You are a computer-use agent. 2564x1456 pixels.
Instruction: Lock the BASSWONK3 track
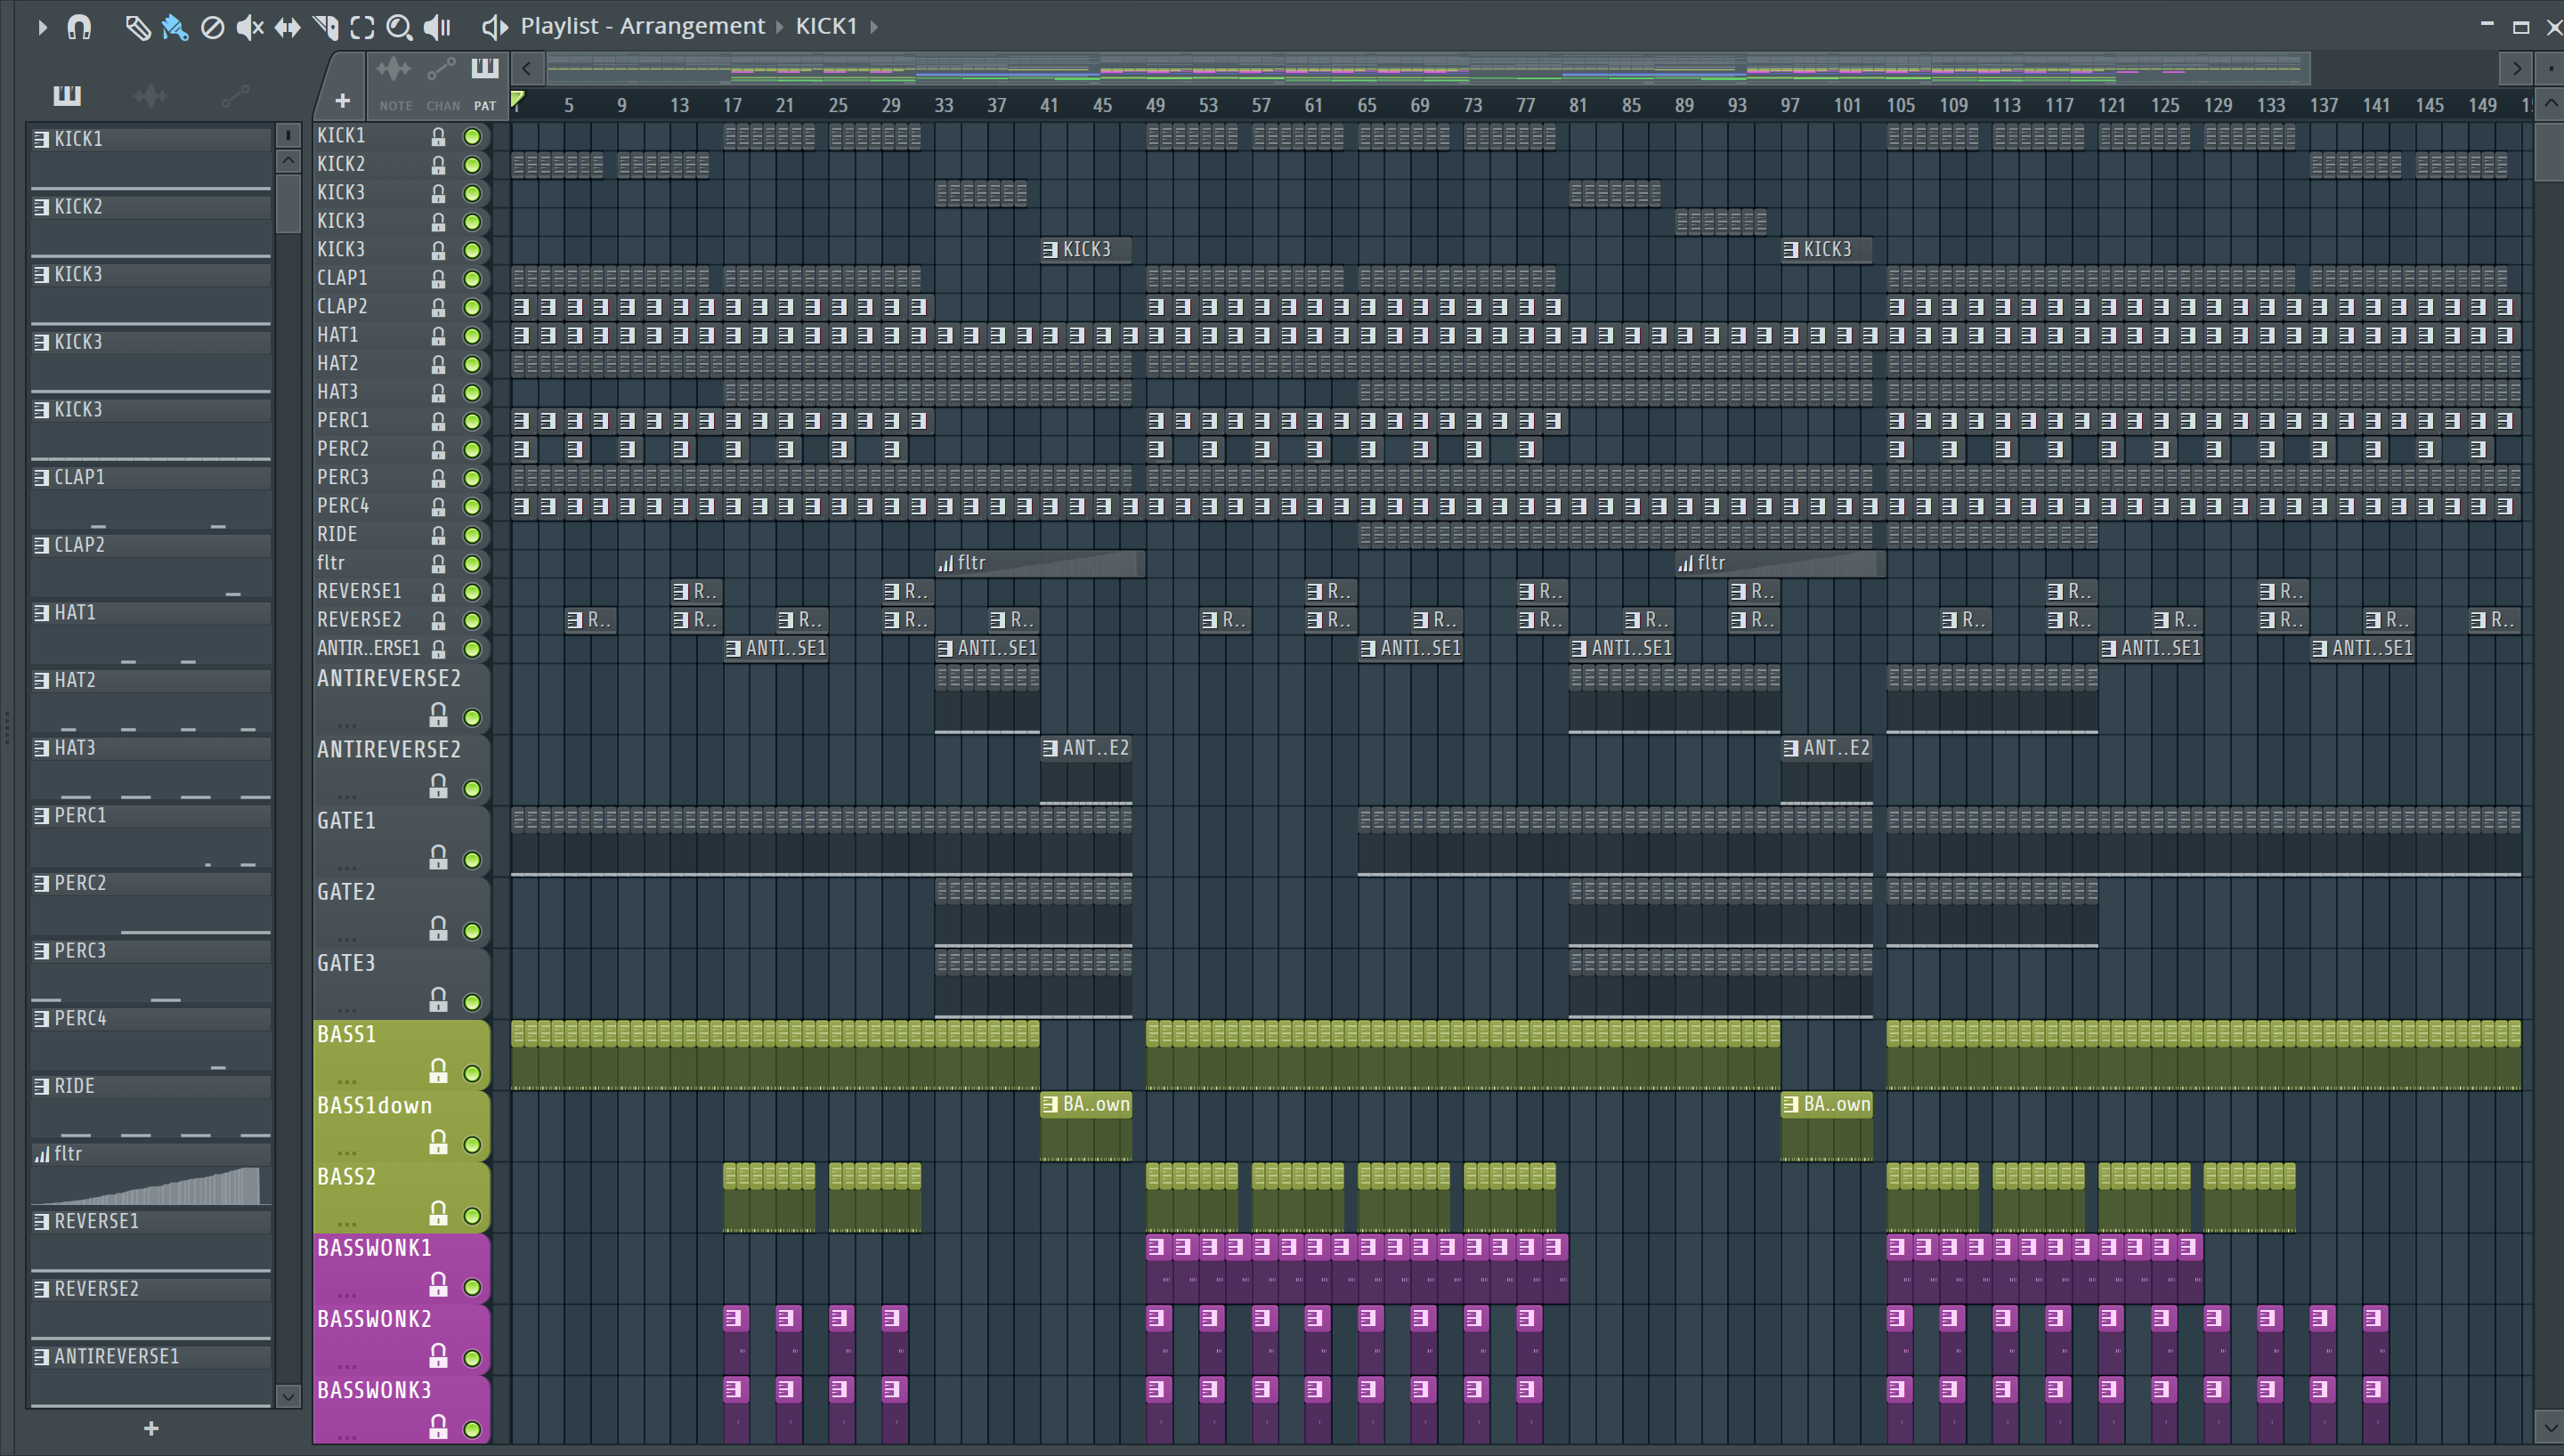click(x=438, y=1427)
